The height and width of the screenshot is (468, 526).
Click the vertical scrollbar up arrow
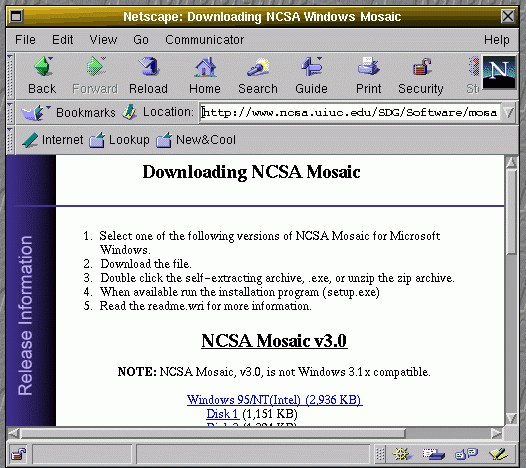(511, 163)
